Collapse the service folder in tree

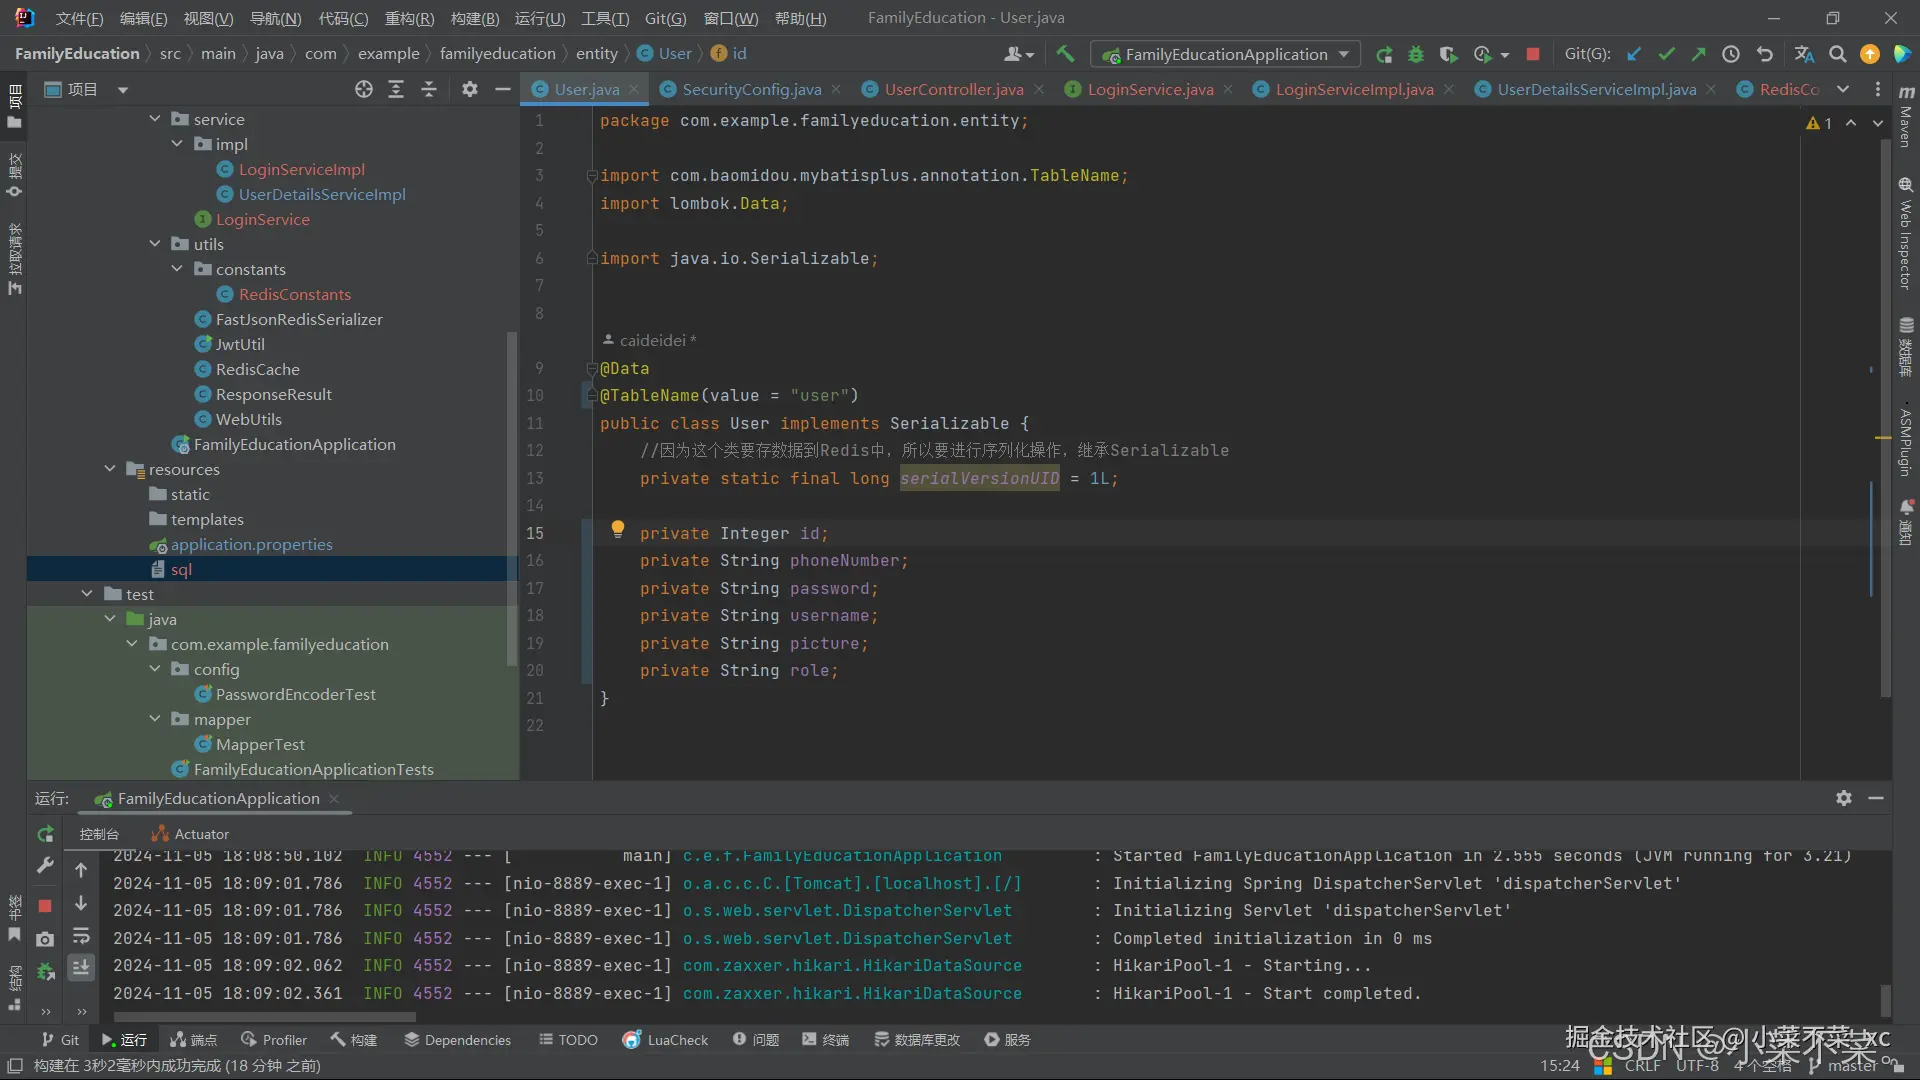155,119
